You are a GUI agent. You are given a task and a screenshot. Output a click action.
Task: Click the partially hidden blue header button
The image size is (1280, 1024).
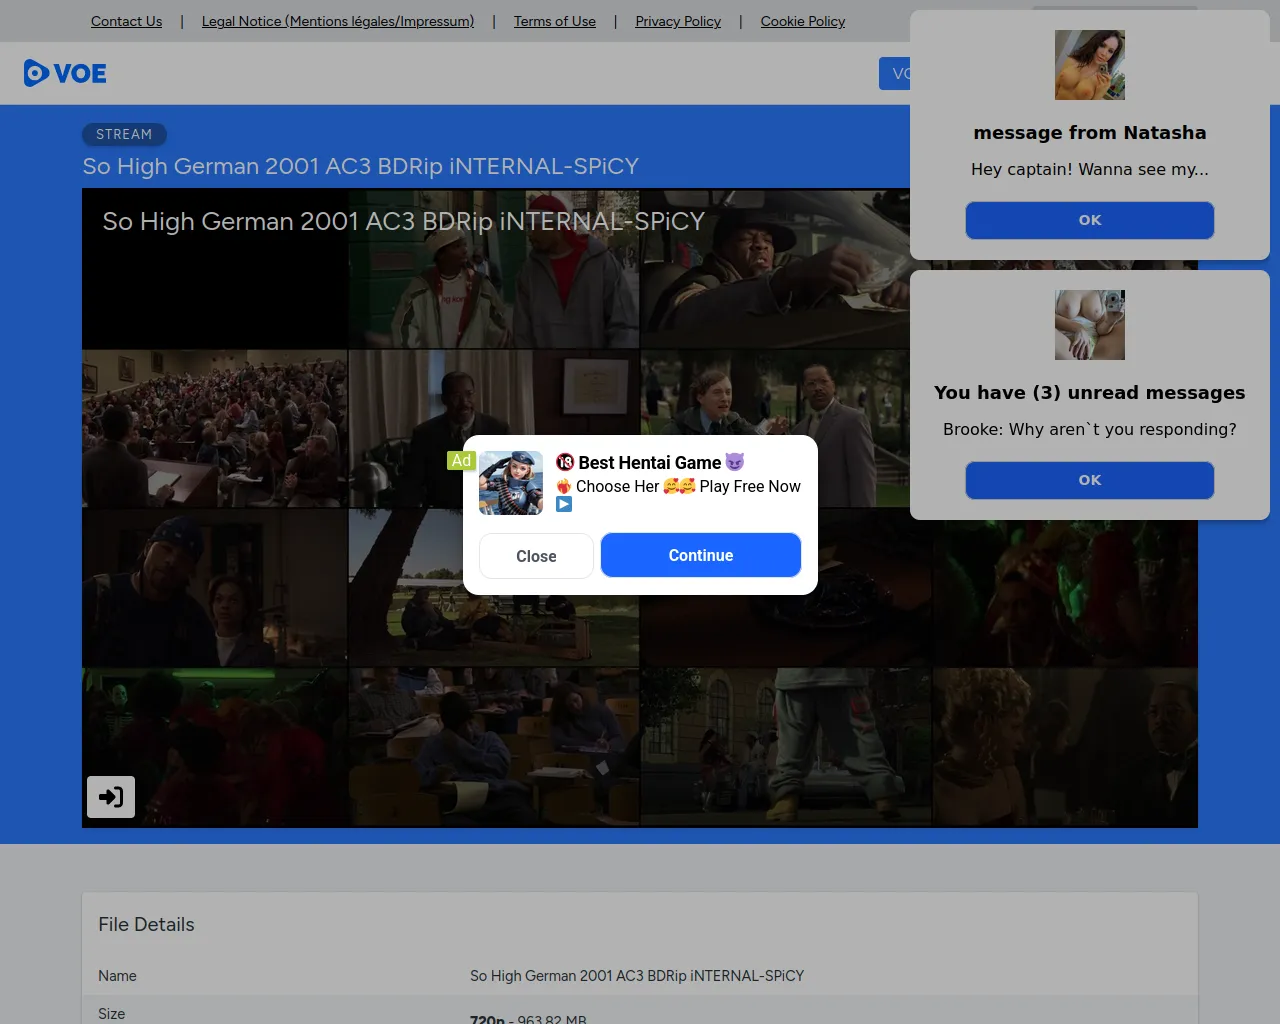coord(894,73)
